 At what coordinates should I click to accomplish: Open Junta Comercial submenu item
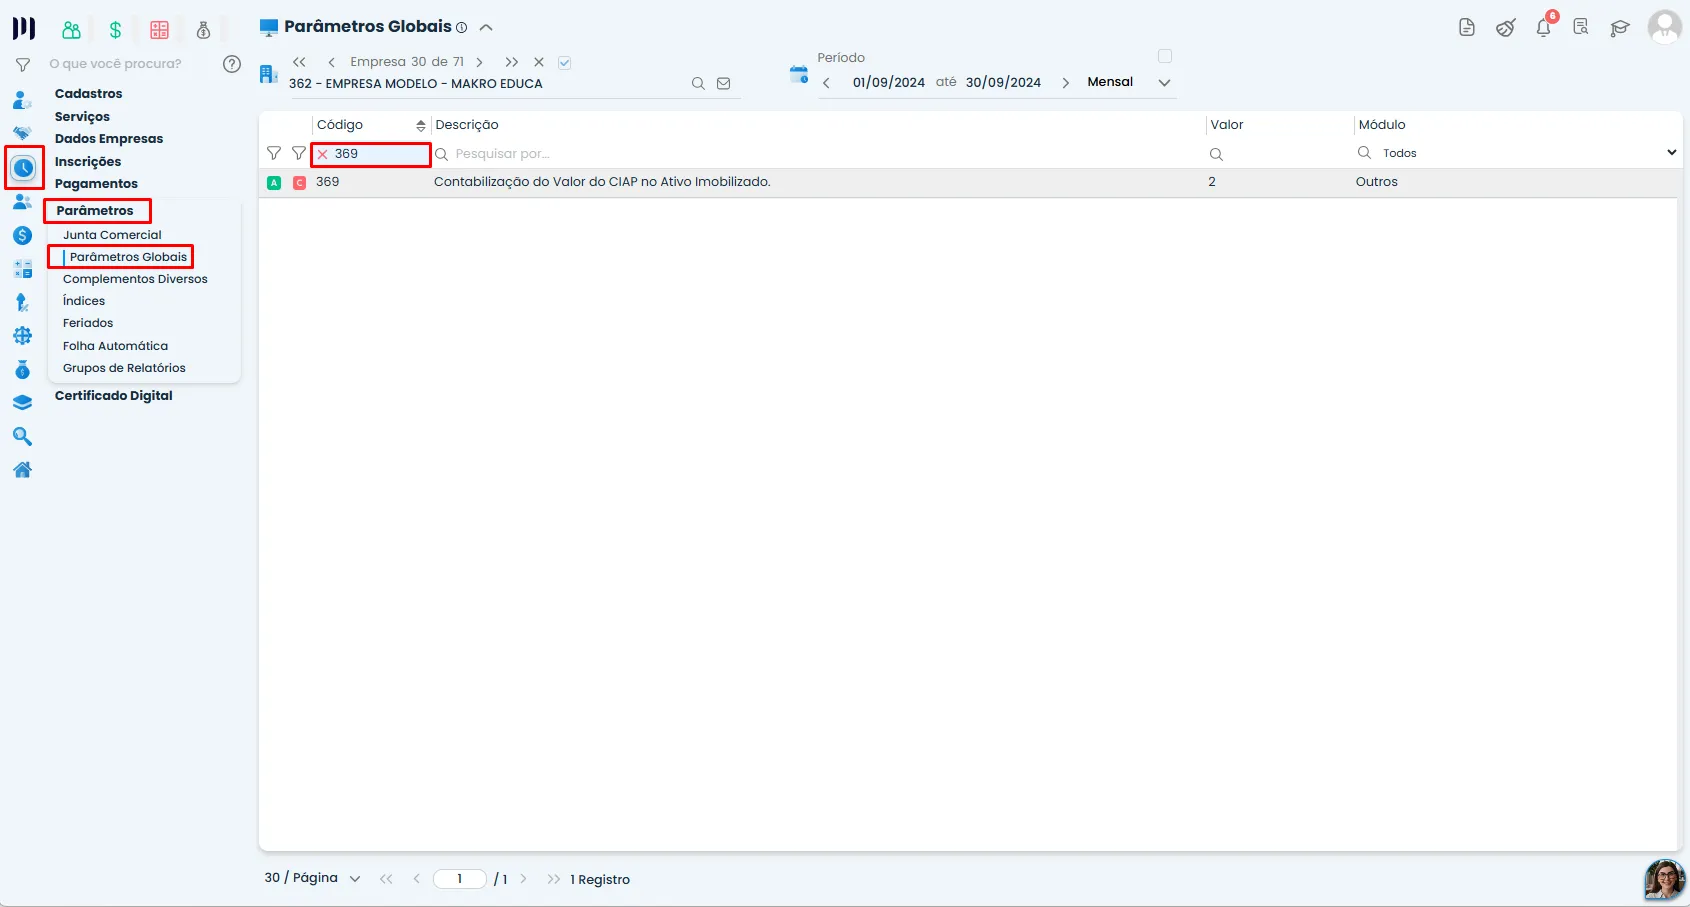pos(112,235)
